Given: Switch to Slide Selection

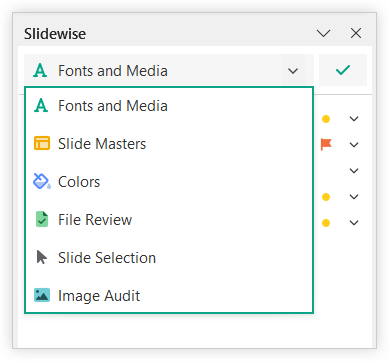Looking at the screenshot, I should pyautogui.click(x=169, y=258).
